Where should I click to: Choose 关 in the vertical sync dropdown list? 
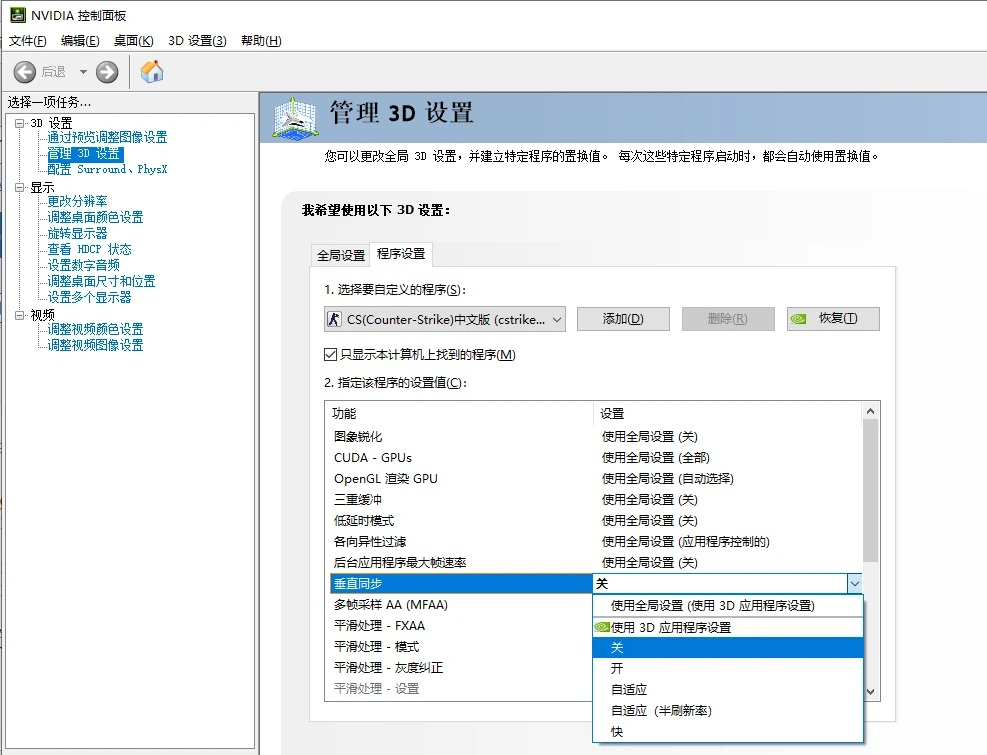[x=728, y=647]
